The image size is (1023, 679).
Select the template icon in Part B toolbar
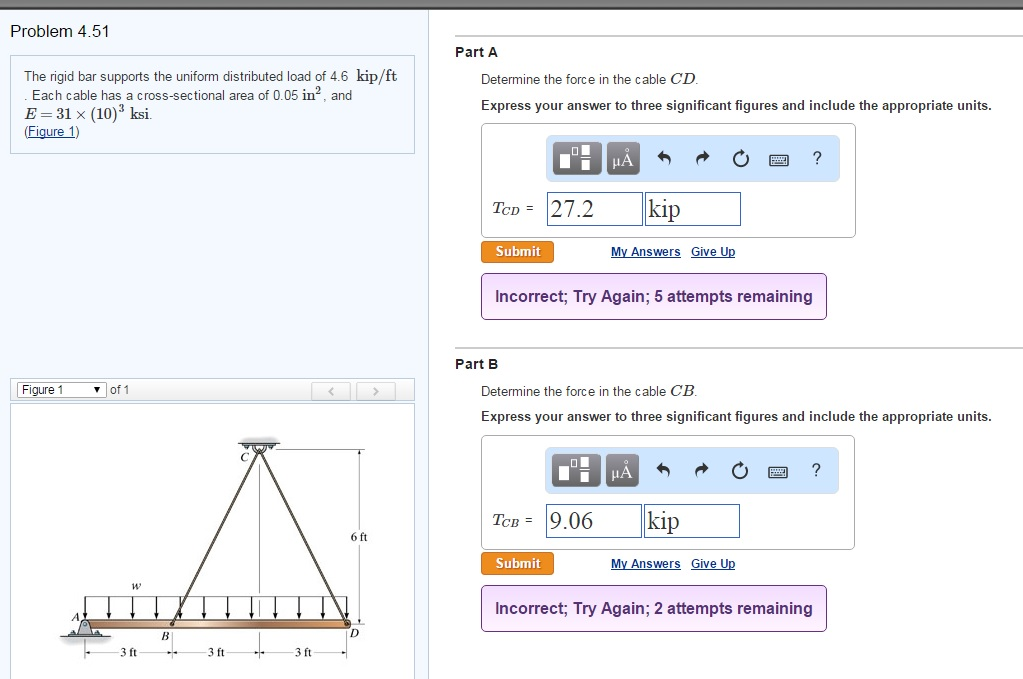coord(576,470)
